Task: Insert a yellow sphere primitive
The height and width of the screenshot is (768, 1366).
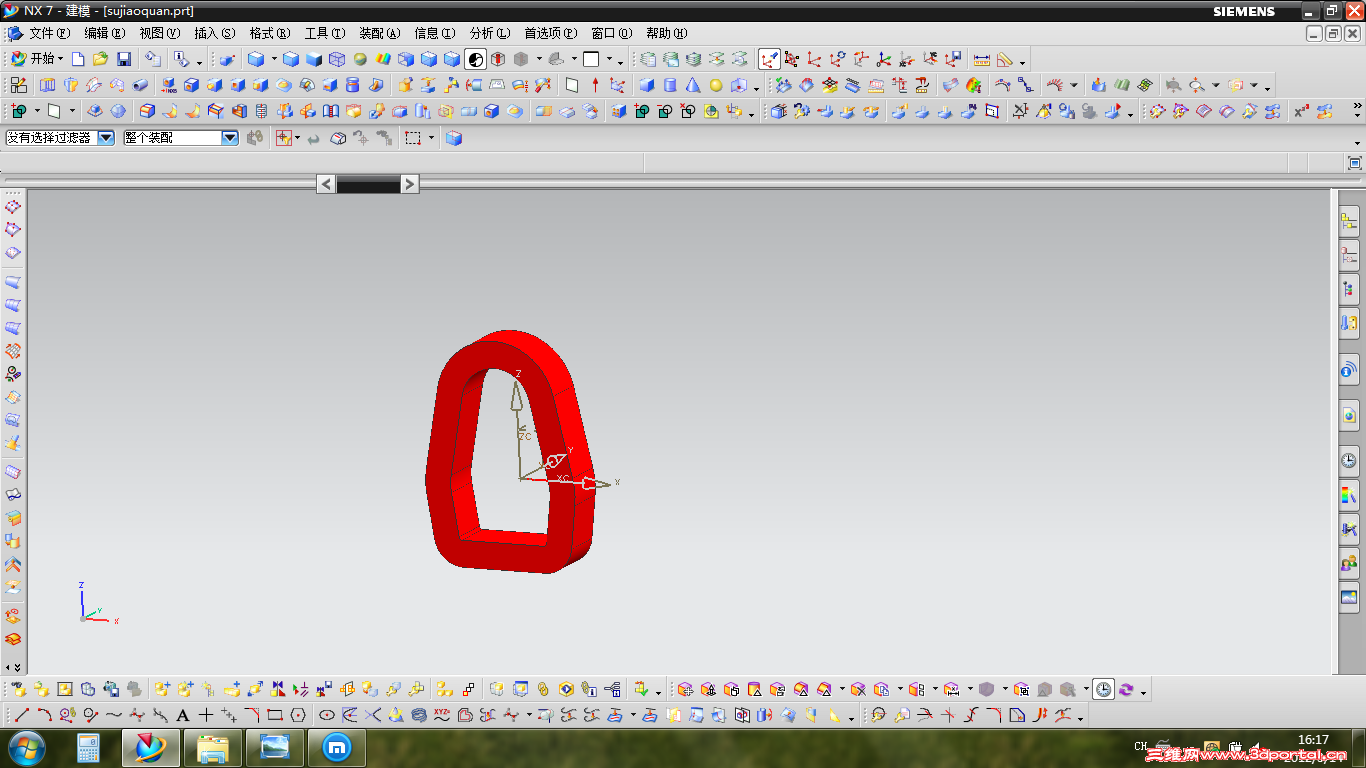Action: pyautogui.click(x=716, y=85)
